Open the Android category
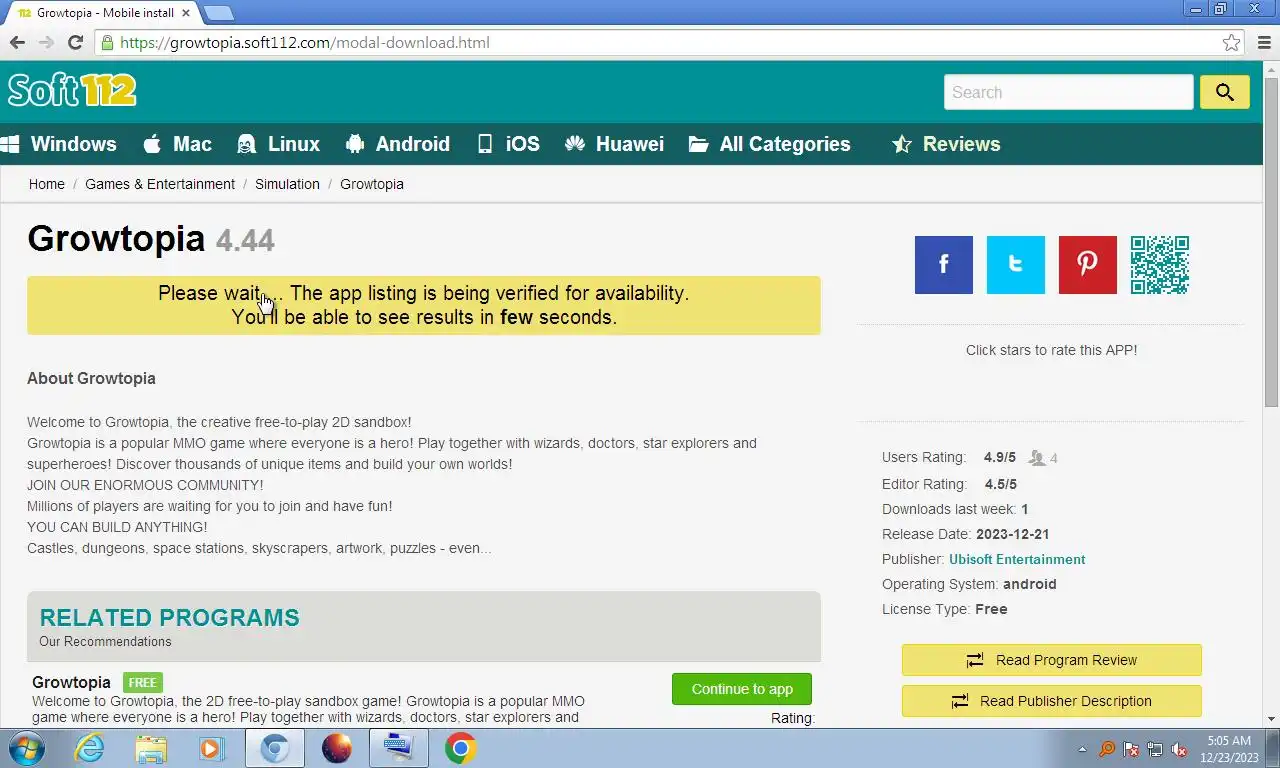 398,144
